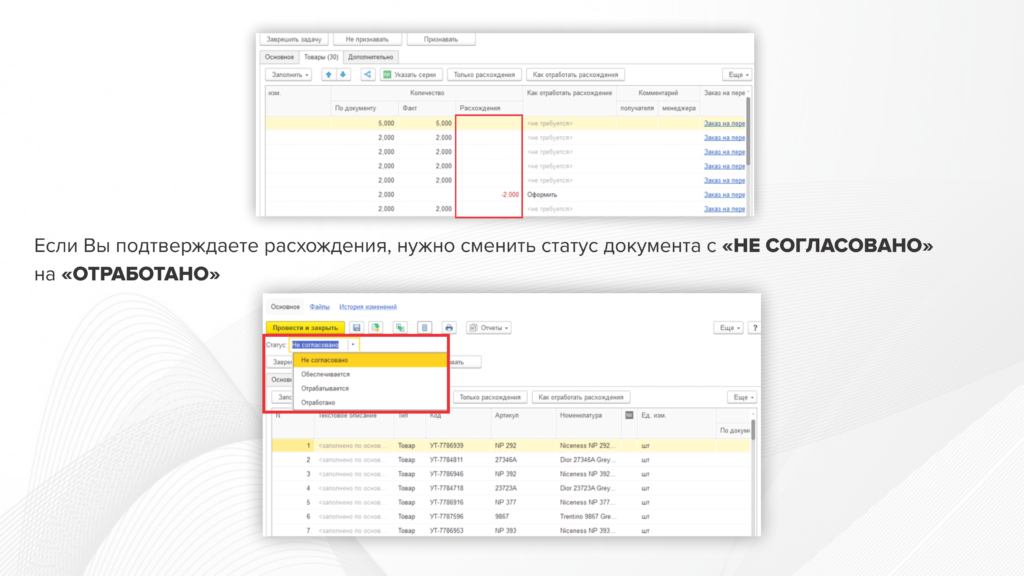Image resolution: width=1024 pixels, height=576 pixels.
Task: Click 'Как отработать расхождения' in lower screenshot
Action: click(581, 397)
